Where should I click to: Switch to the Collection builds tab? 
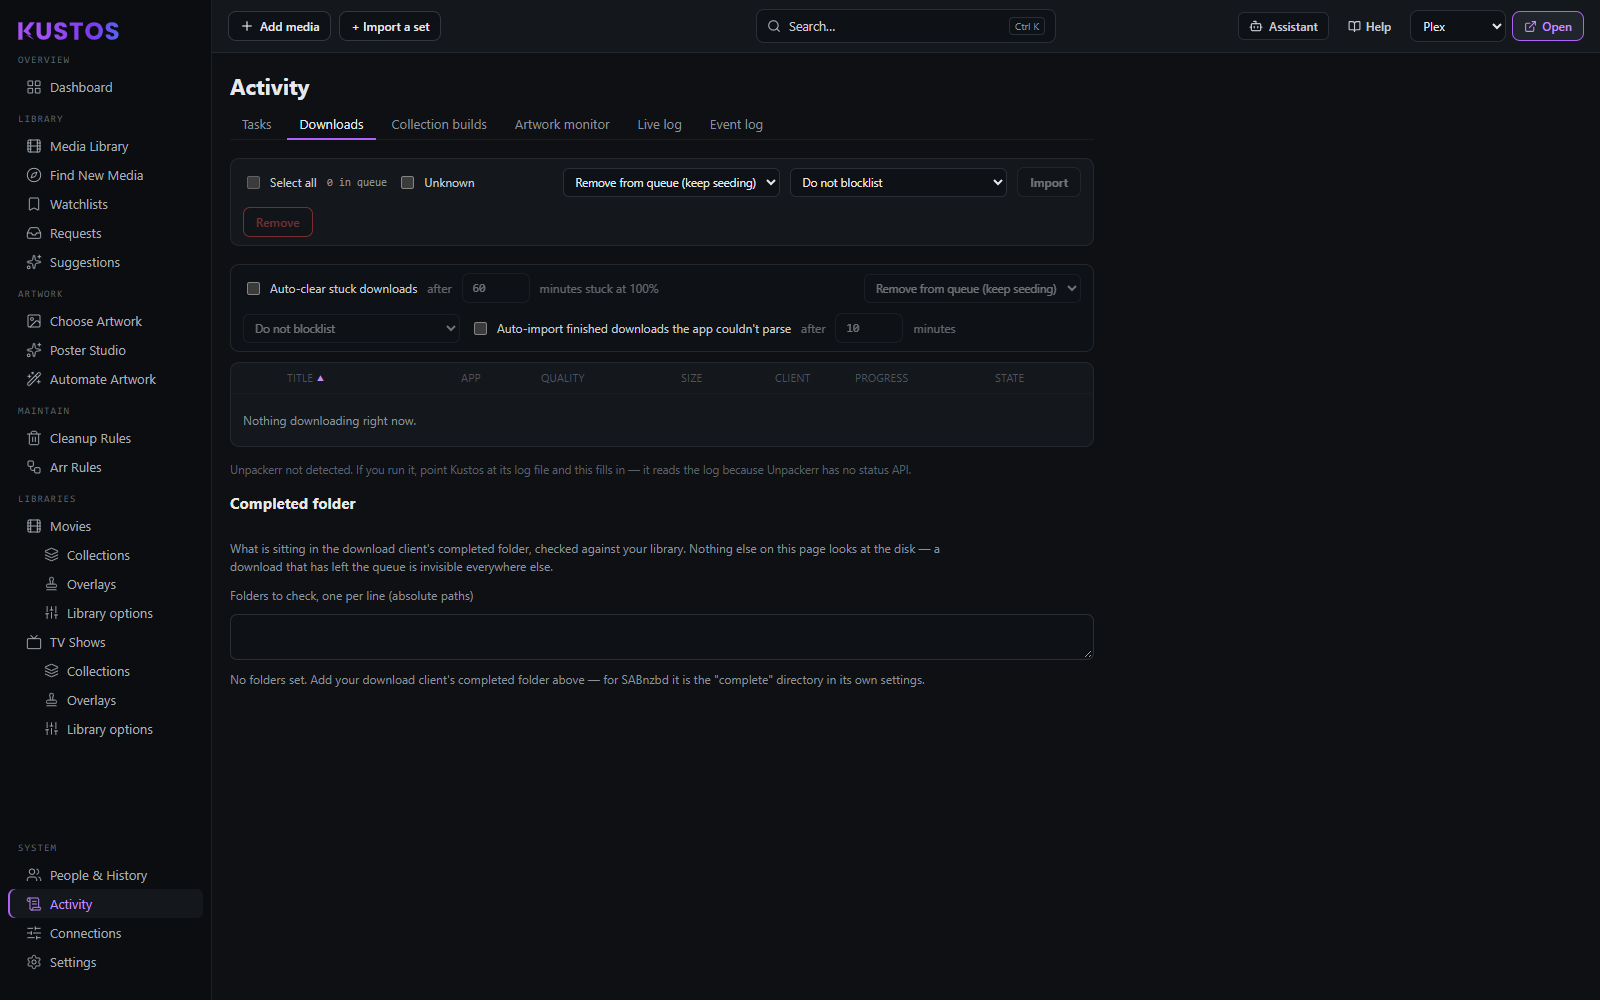(439, 125)
